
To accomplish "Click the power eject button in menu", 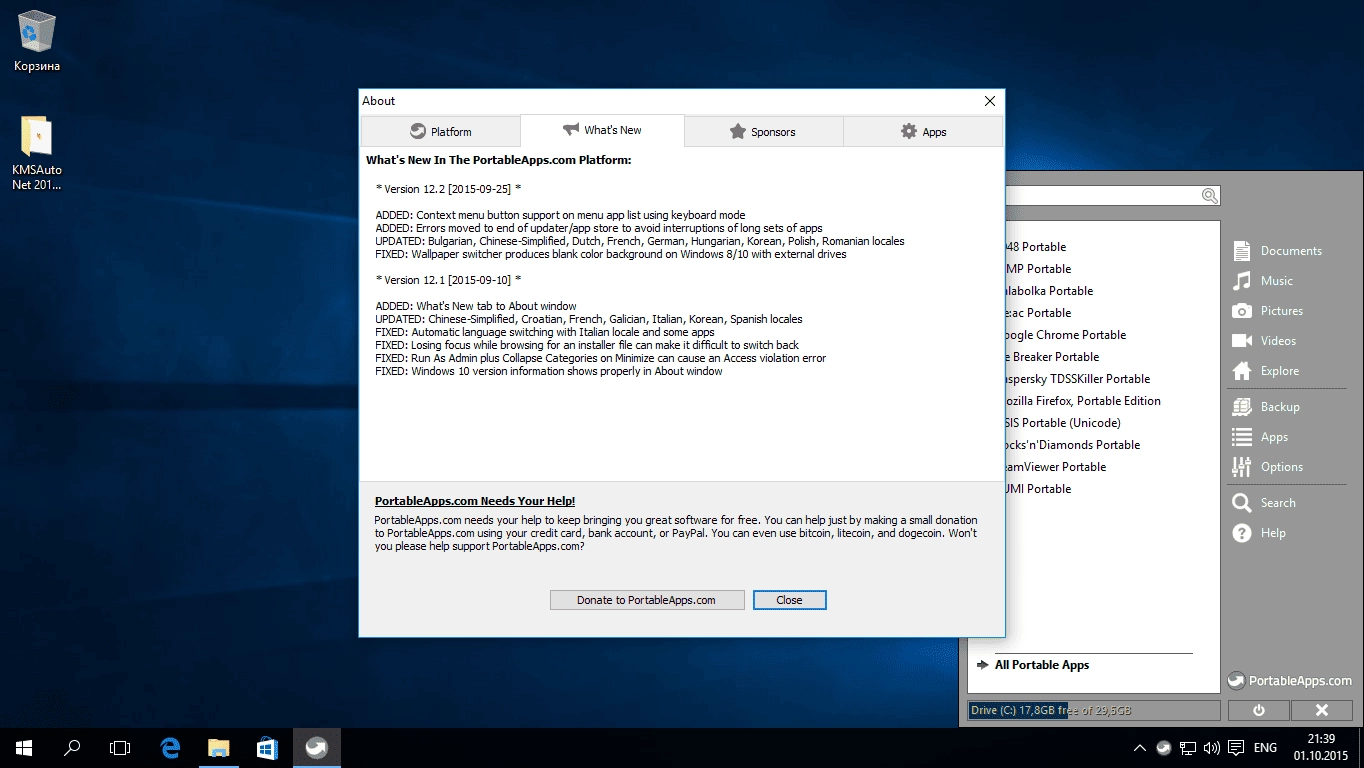I will click(1258, 710).
